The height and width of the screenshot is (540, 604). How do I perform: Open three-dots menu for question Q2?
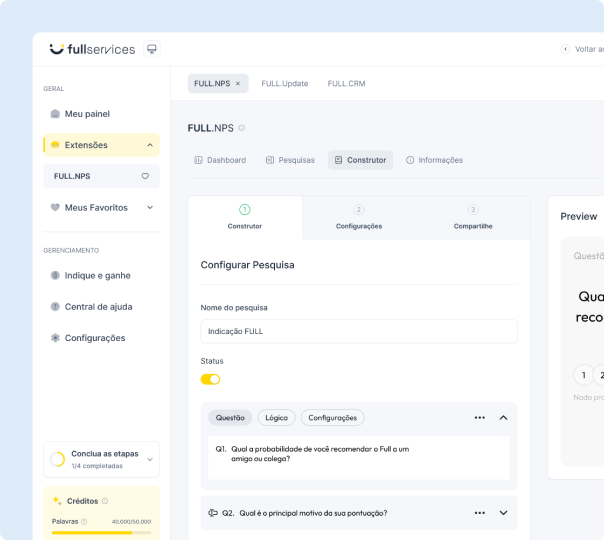(x=479, y=513)
